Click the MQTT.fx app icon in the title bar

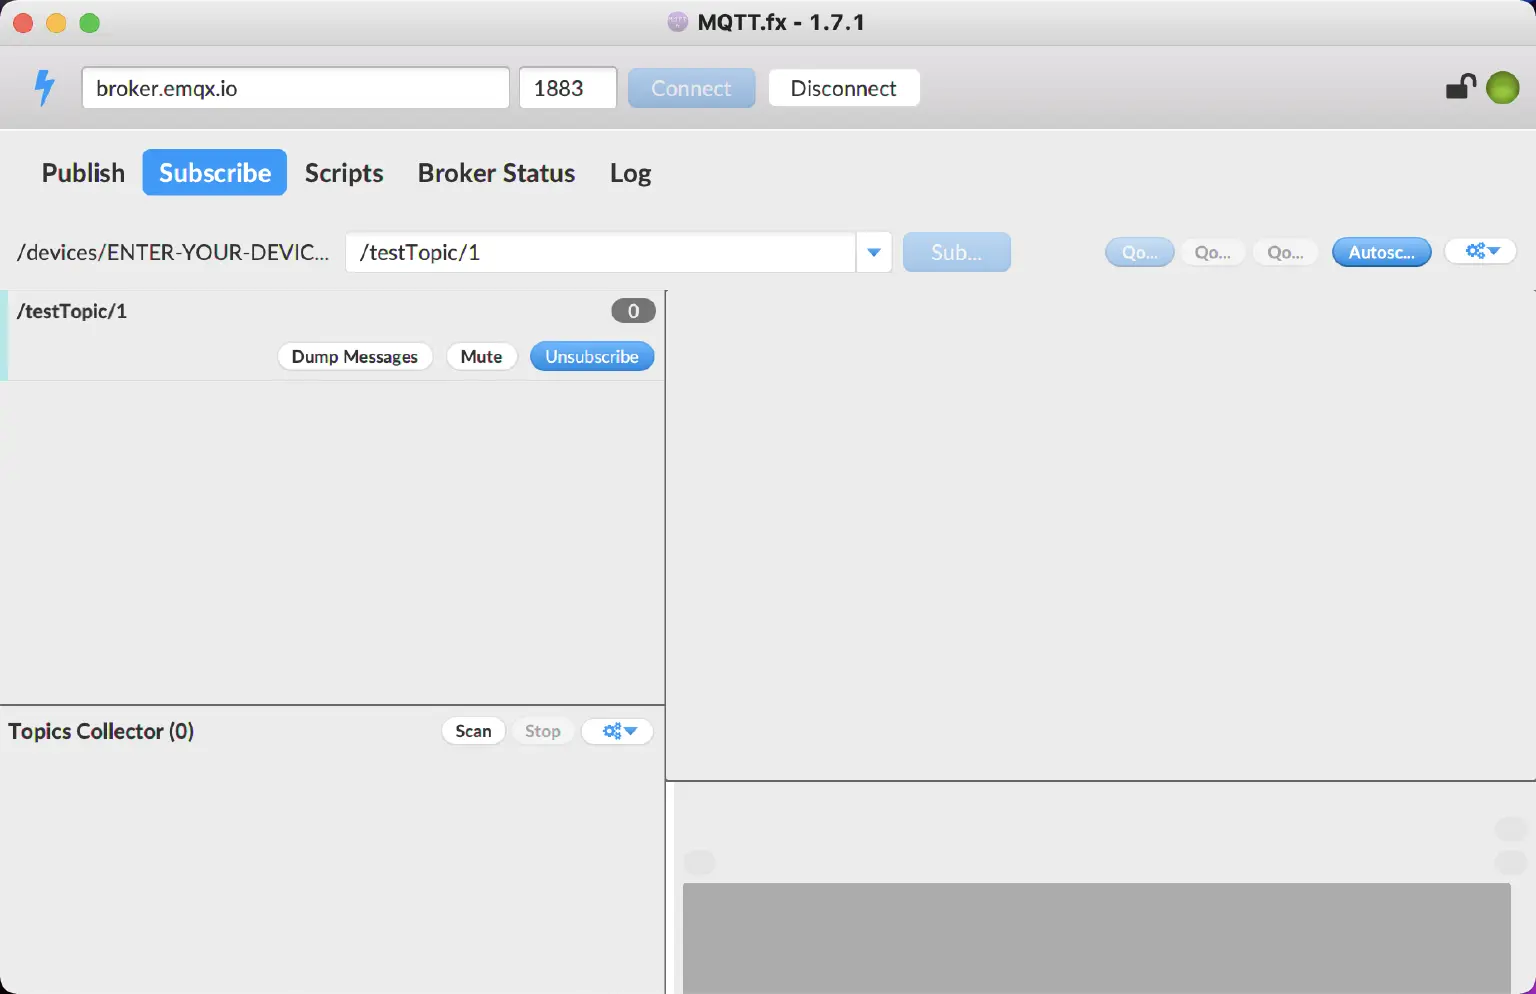tap(678, 22)
